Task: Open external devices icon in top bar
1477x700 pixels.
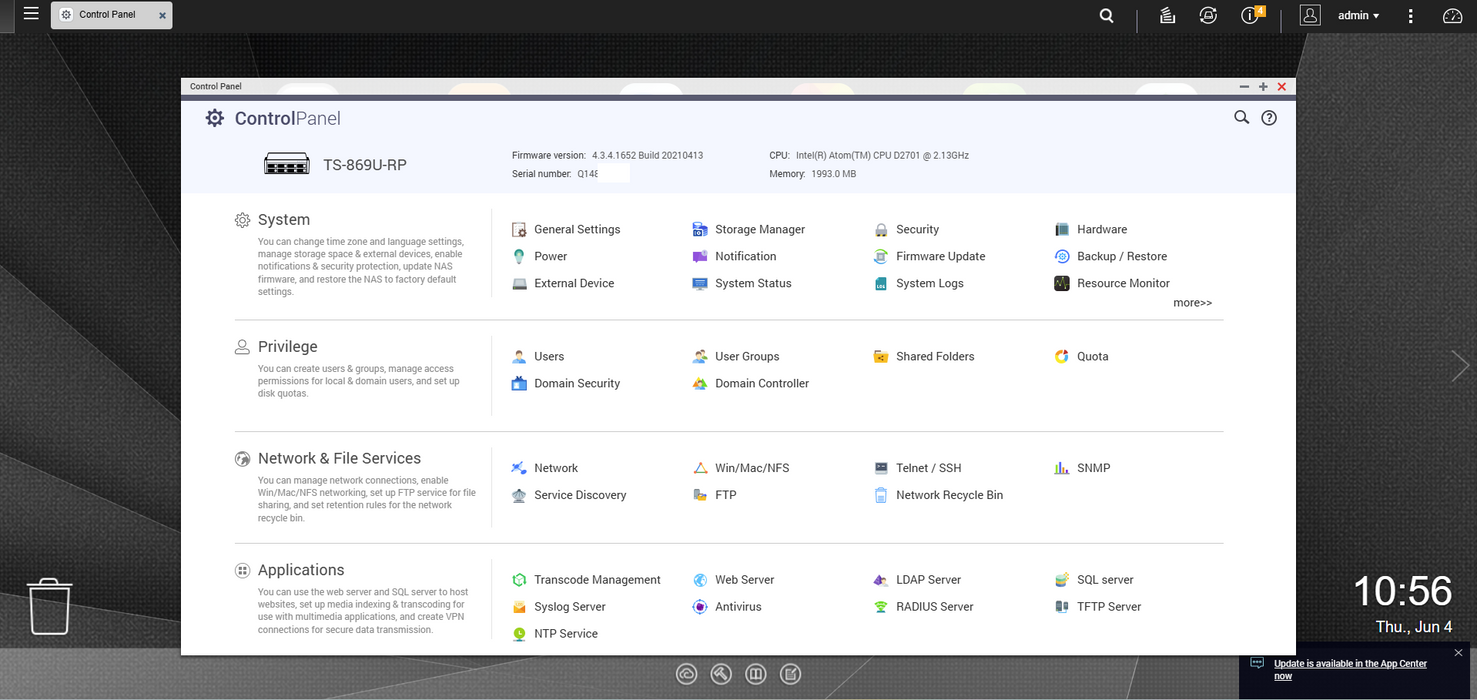Action: point(1208,15)
